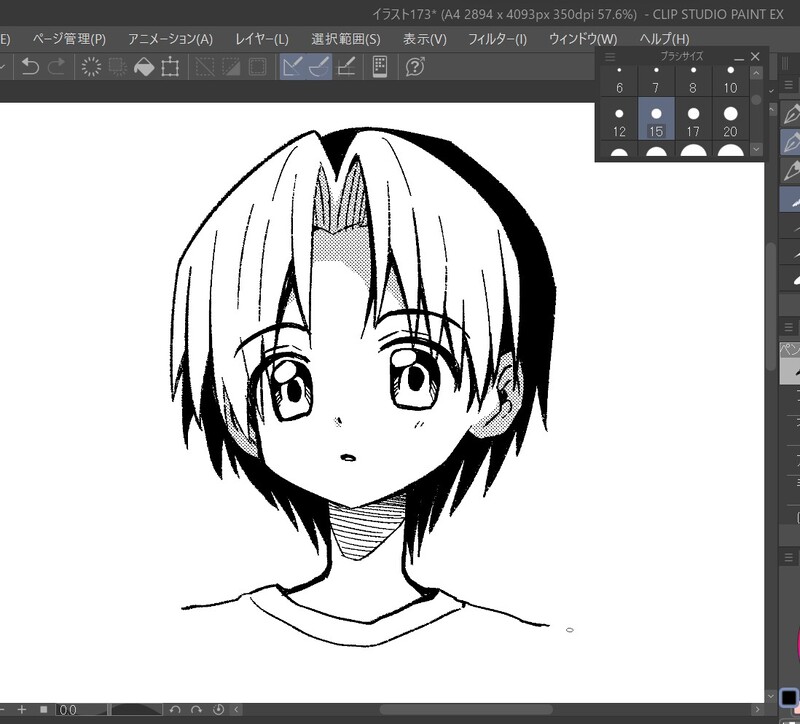Click the Scale/Rotate transform icon

click(x=170, y=66)
